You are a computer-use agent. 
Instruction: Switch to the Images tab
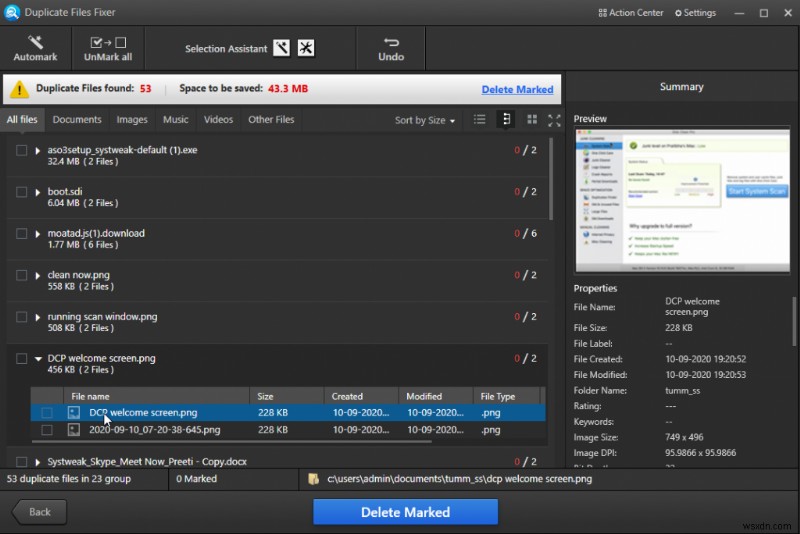point(132,119)
